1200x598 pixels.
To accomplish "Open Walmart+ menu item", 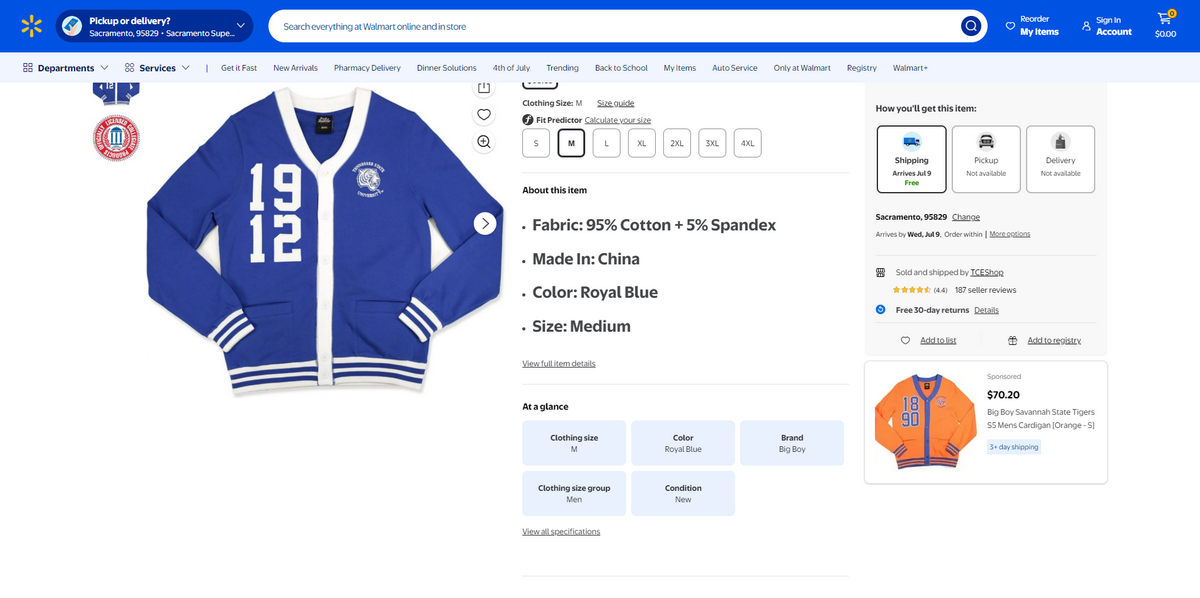I will pyautogui.click(x=910, y=68).
